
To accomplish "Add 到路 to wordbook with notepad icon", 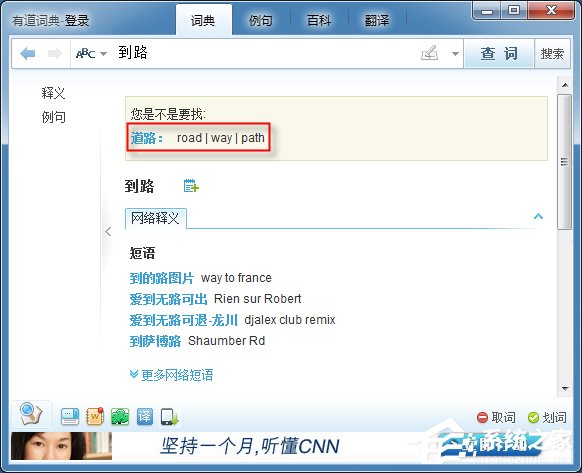I will [191, 185].
